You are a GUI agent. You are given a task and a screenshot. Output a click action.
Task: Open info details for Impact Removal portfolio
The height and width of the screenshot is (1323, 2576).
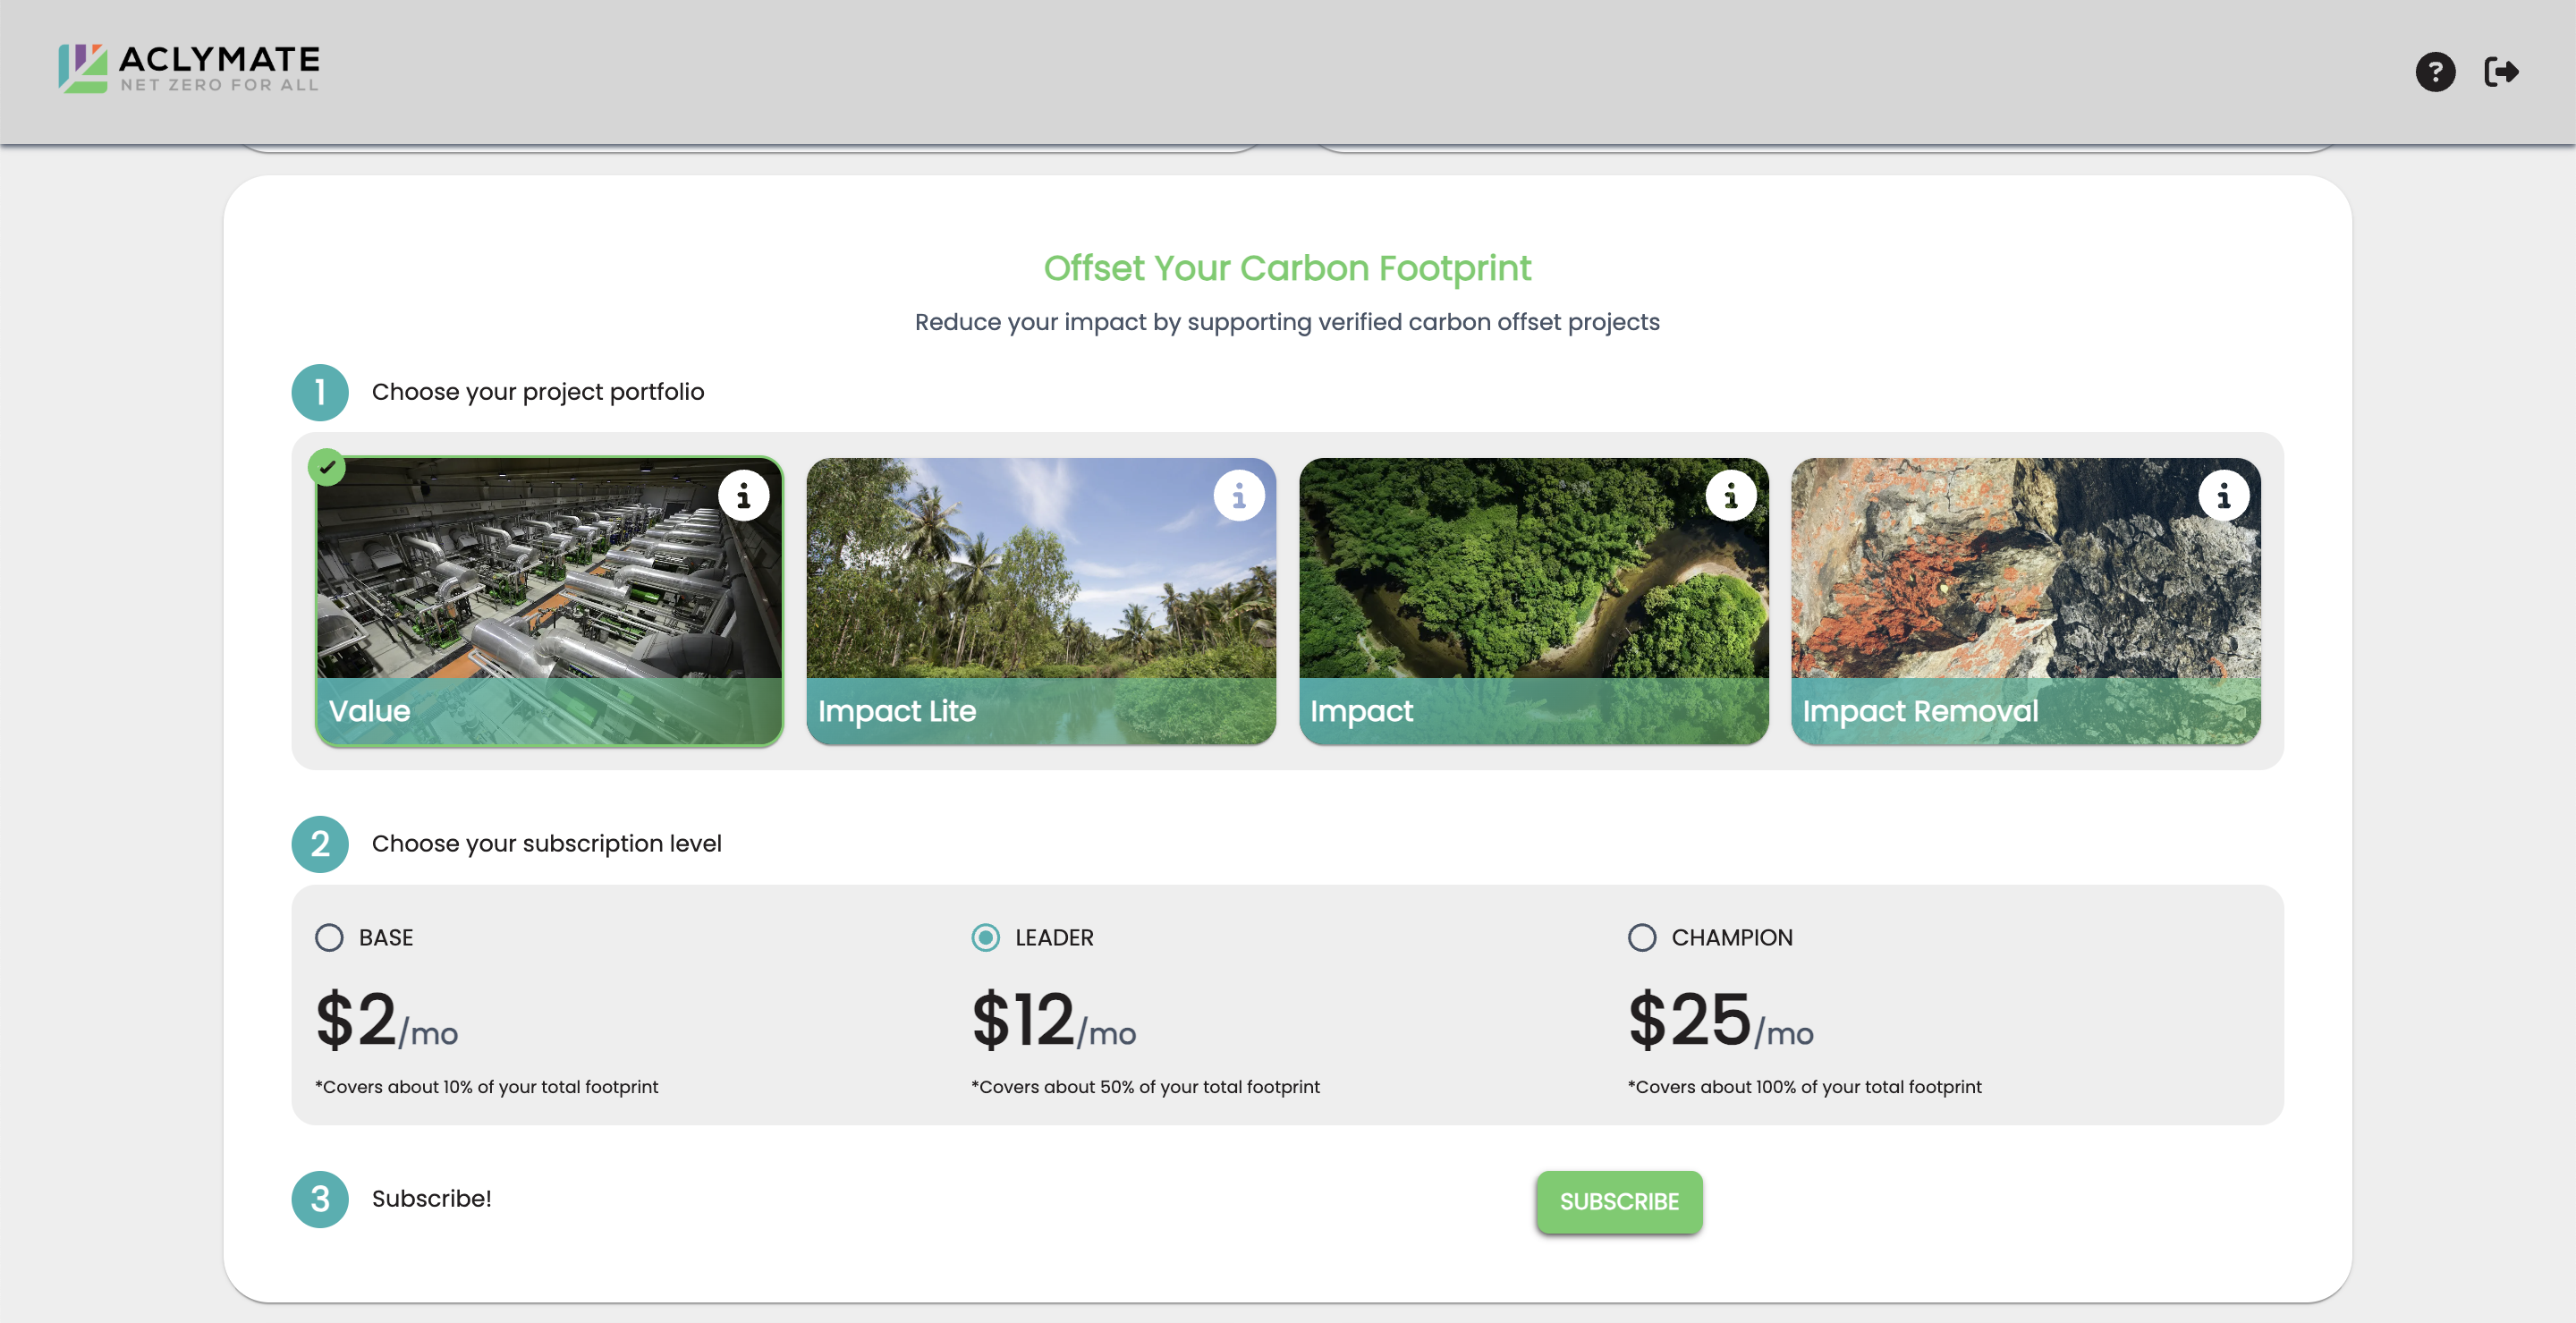pos(2224,494)
